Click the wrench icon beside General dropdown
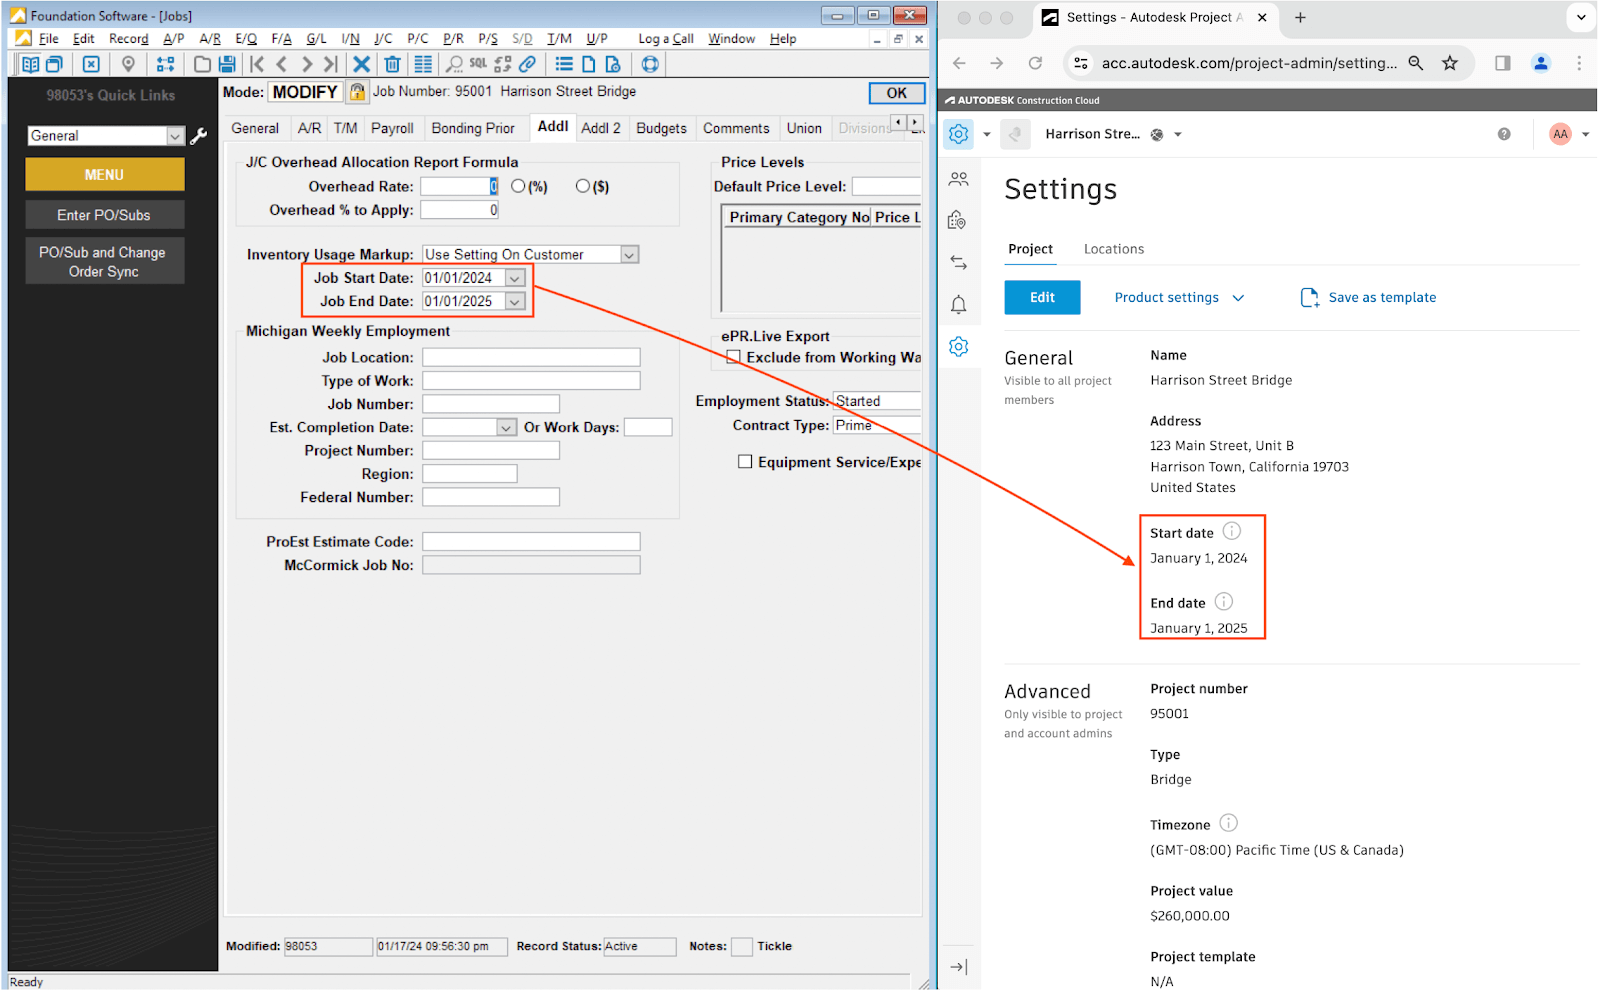Viewport: 1600px width, 991px height. point(199,136)
